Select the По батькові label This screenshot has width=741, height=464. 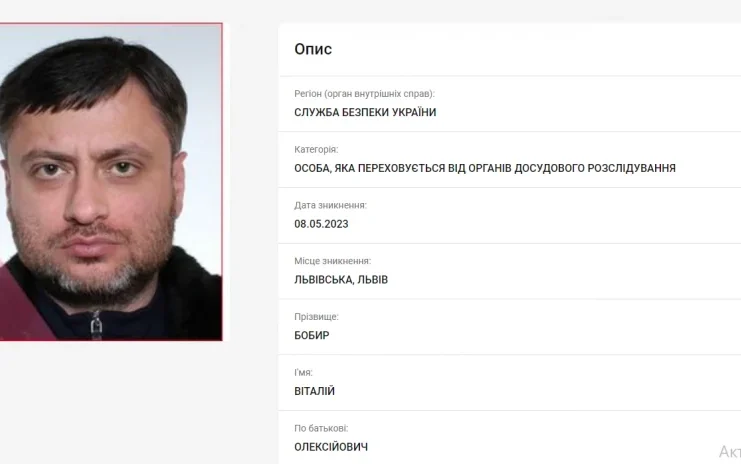321,428
